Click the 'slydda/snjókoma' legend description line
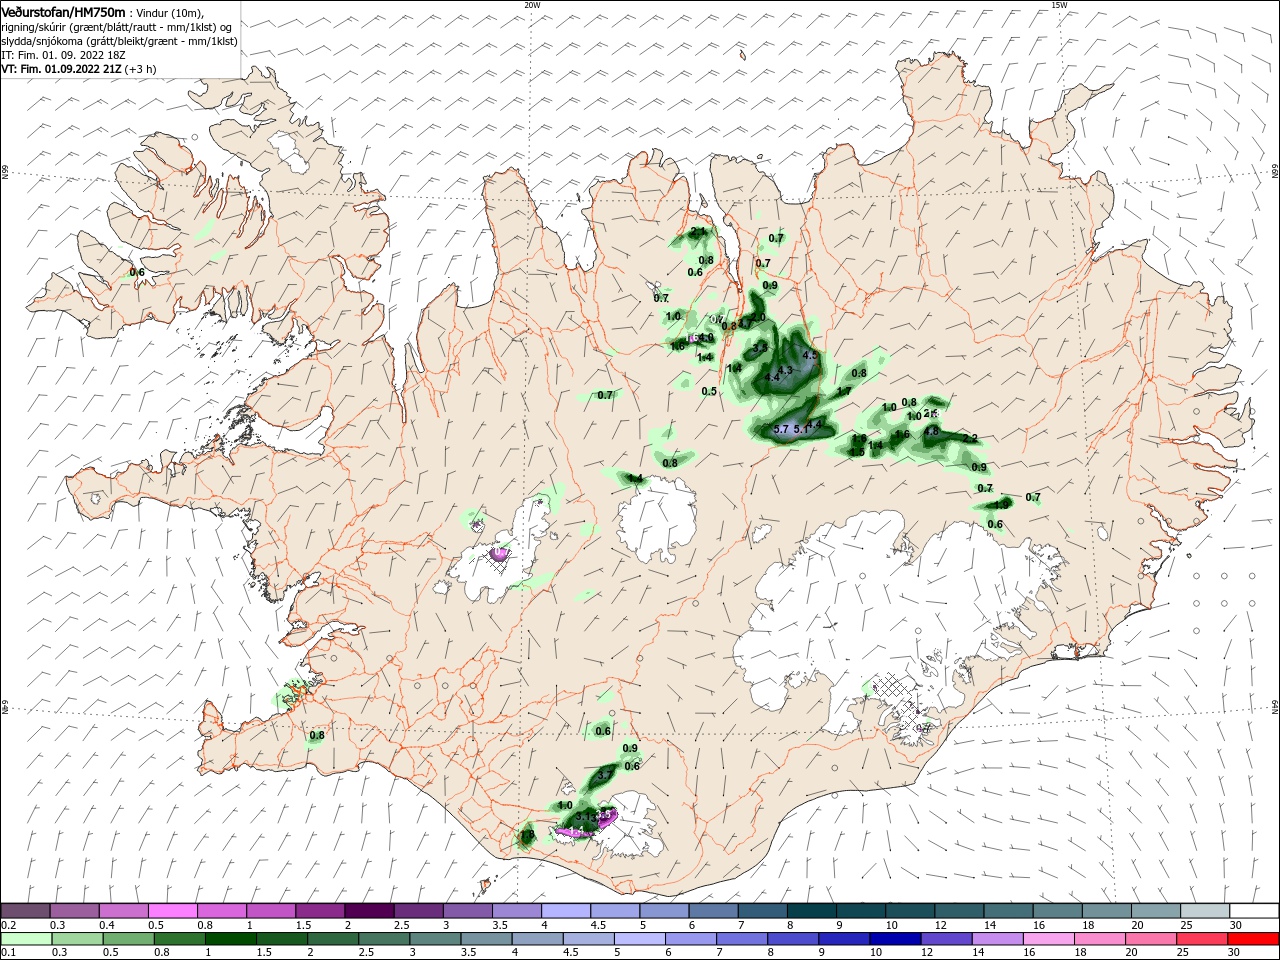The height and width of the screenshot is (960, 1280). (x=119, y=41)
